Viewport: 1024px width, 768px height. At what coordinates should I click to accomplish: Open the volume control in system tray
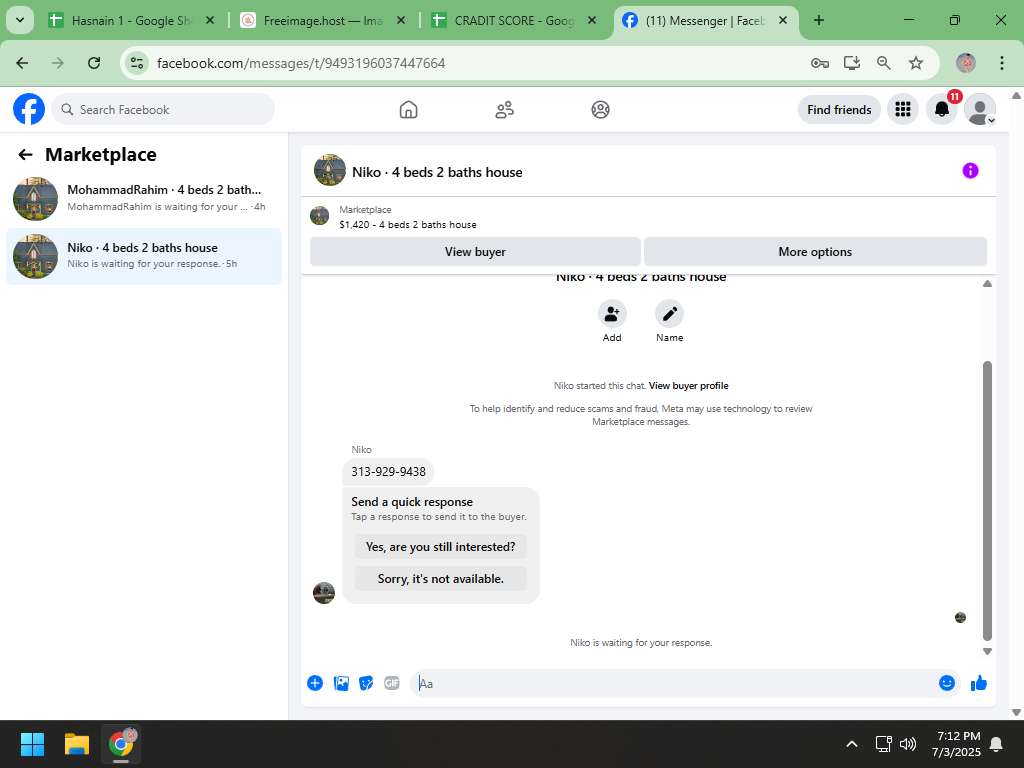tap(908, 744)
